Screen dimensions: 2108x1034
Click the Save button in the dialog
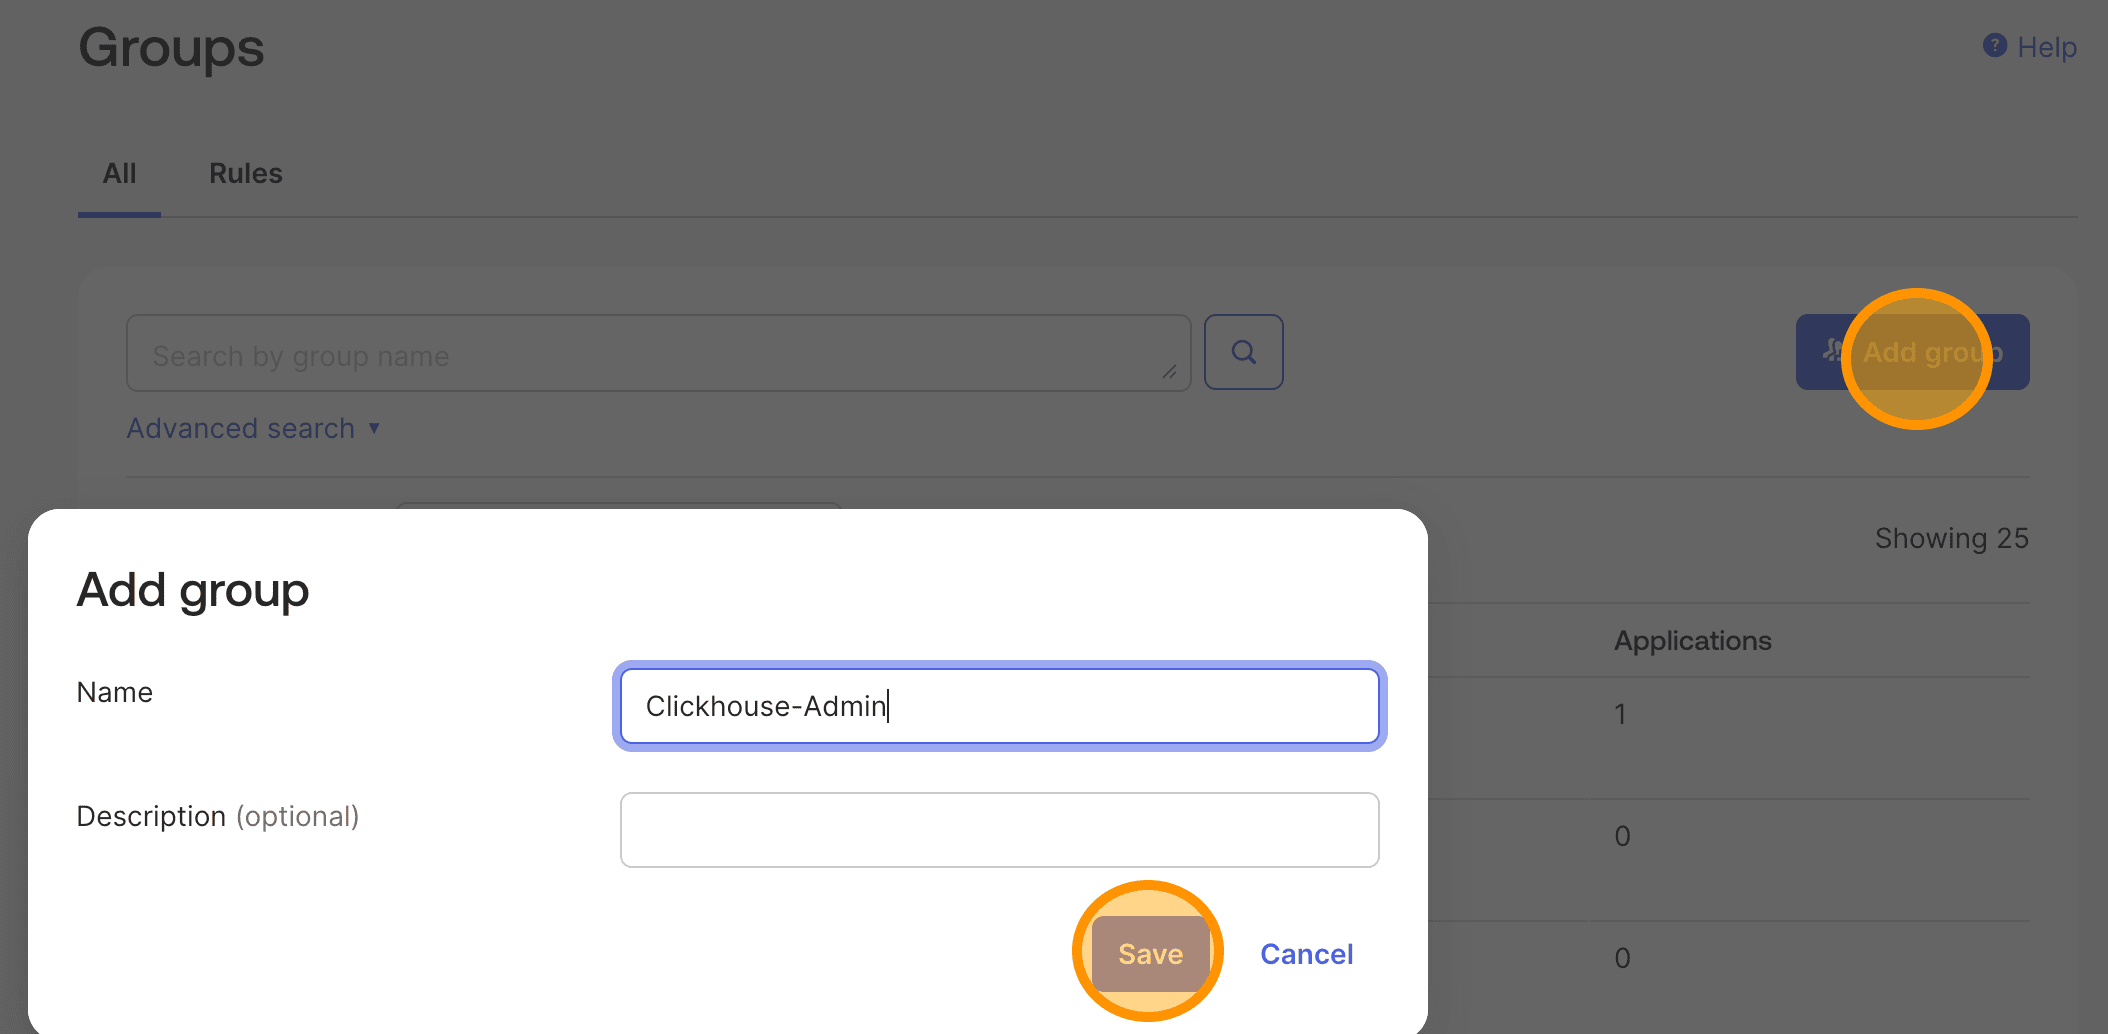click(x=1150, y=953)
